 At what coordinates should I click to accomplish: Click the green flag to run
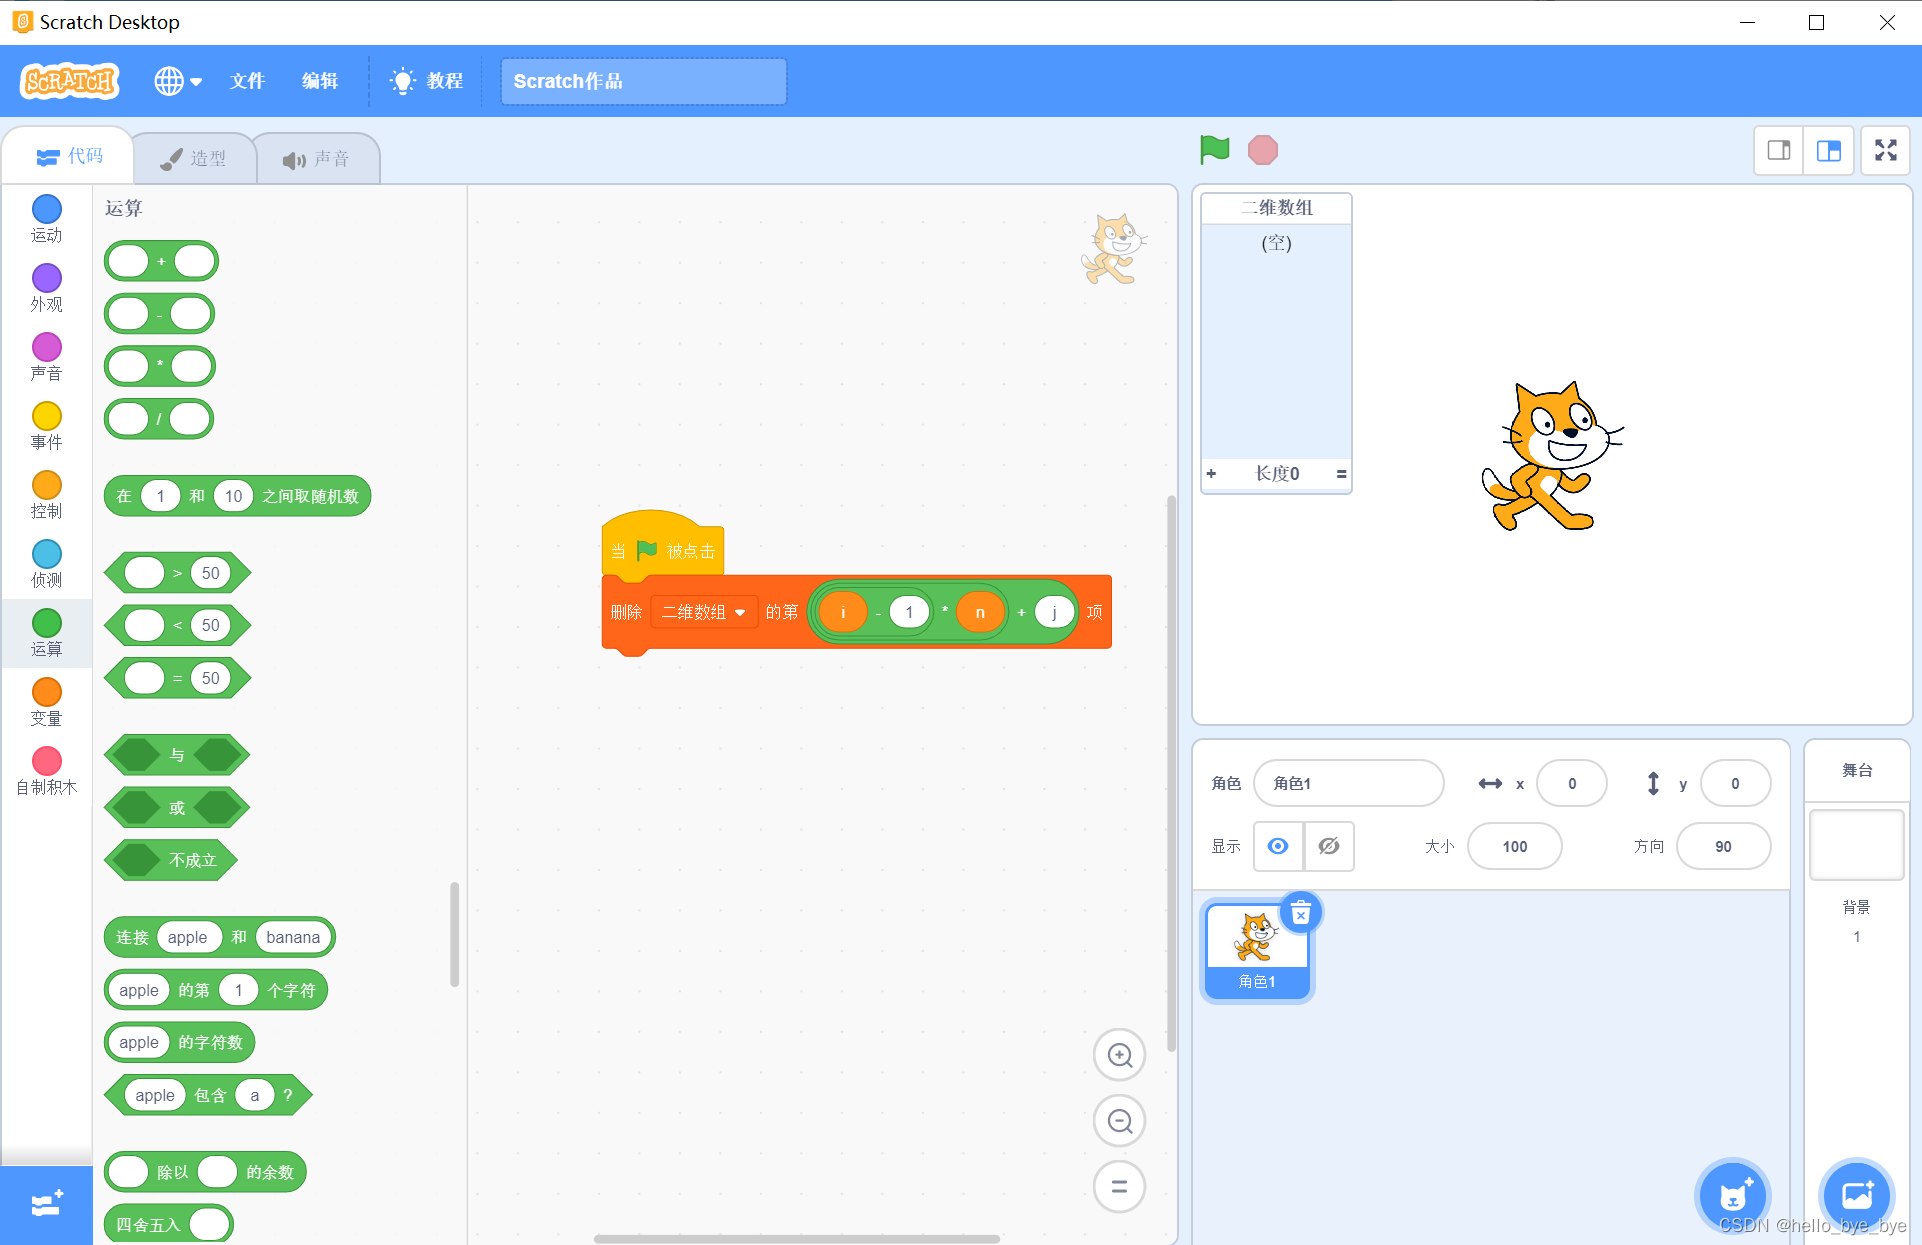pos(1214,150)
